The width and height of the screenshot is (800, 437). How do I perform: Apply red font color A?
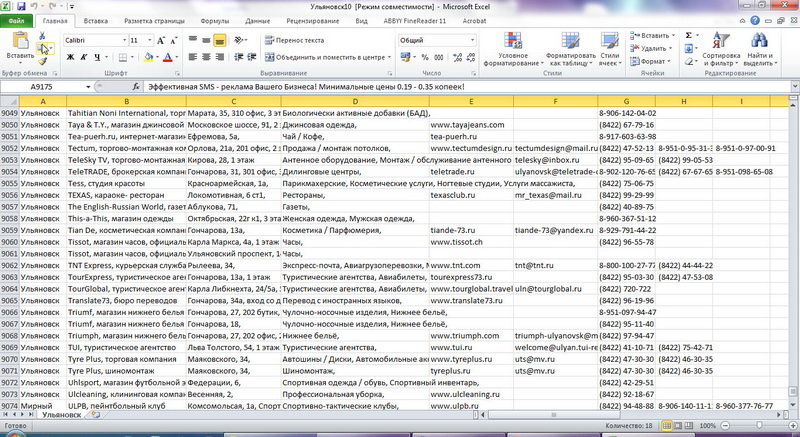(167, 57)
